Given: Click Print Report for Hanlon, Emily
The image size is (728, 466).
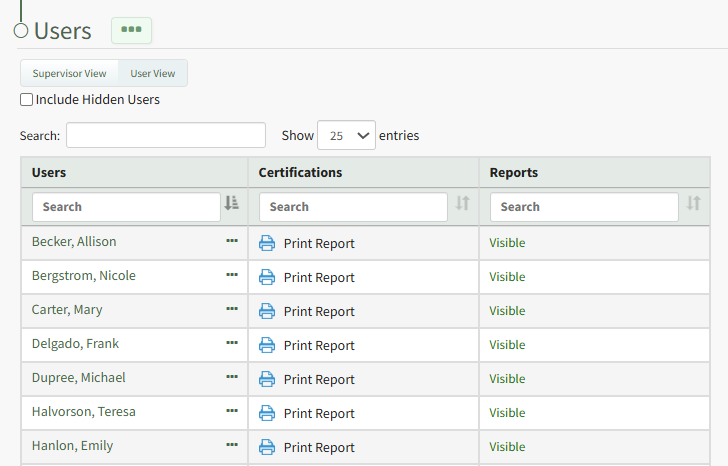Looking at the screenshot, I should tap(318, 447).
